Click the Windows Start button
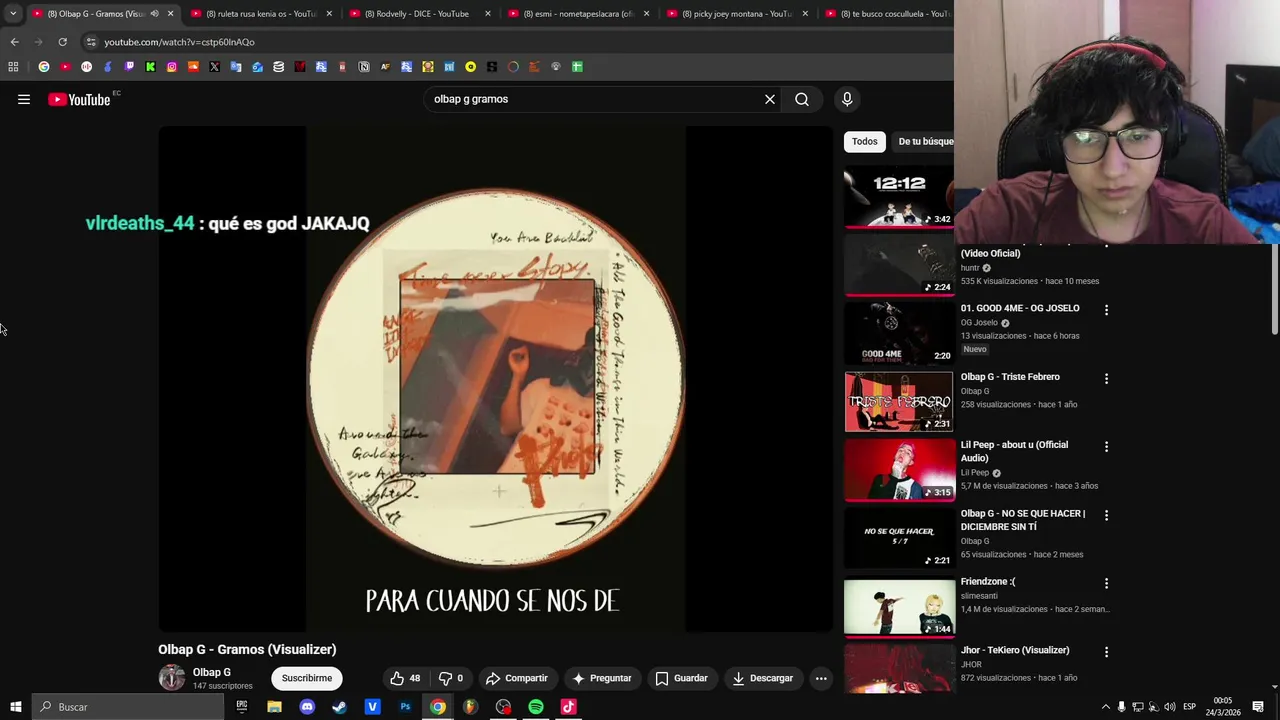 tap(15, 707)
